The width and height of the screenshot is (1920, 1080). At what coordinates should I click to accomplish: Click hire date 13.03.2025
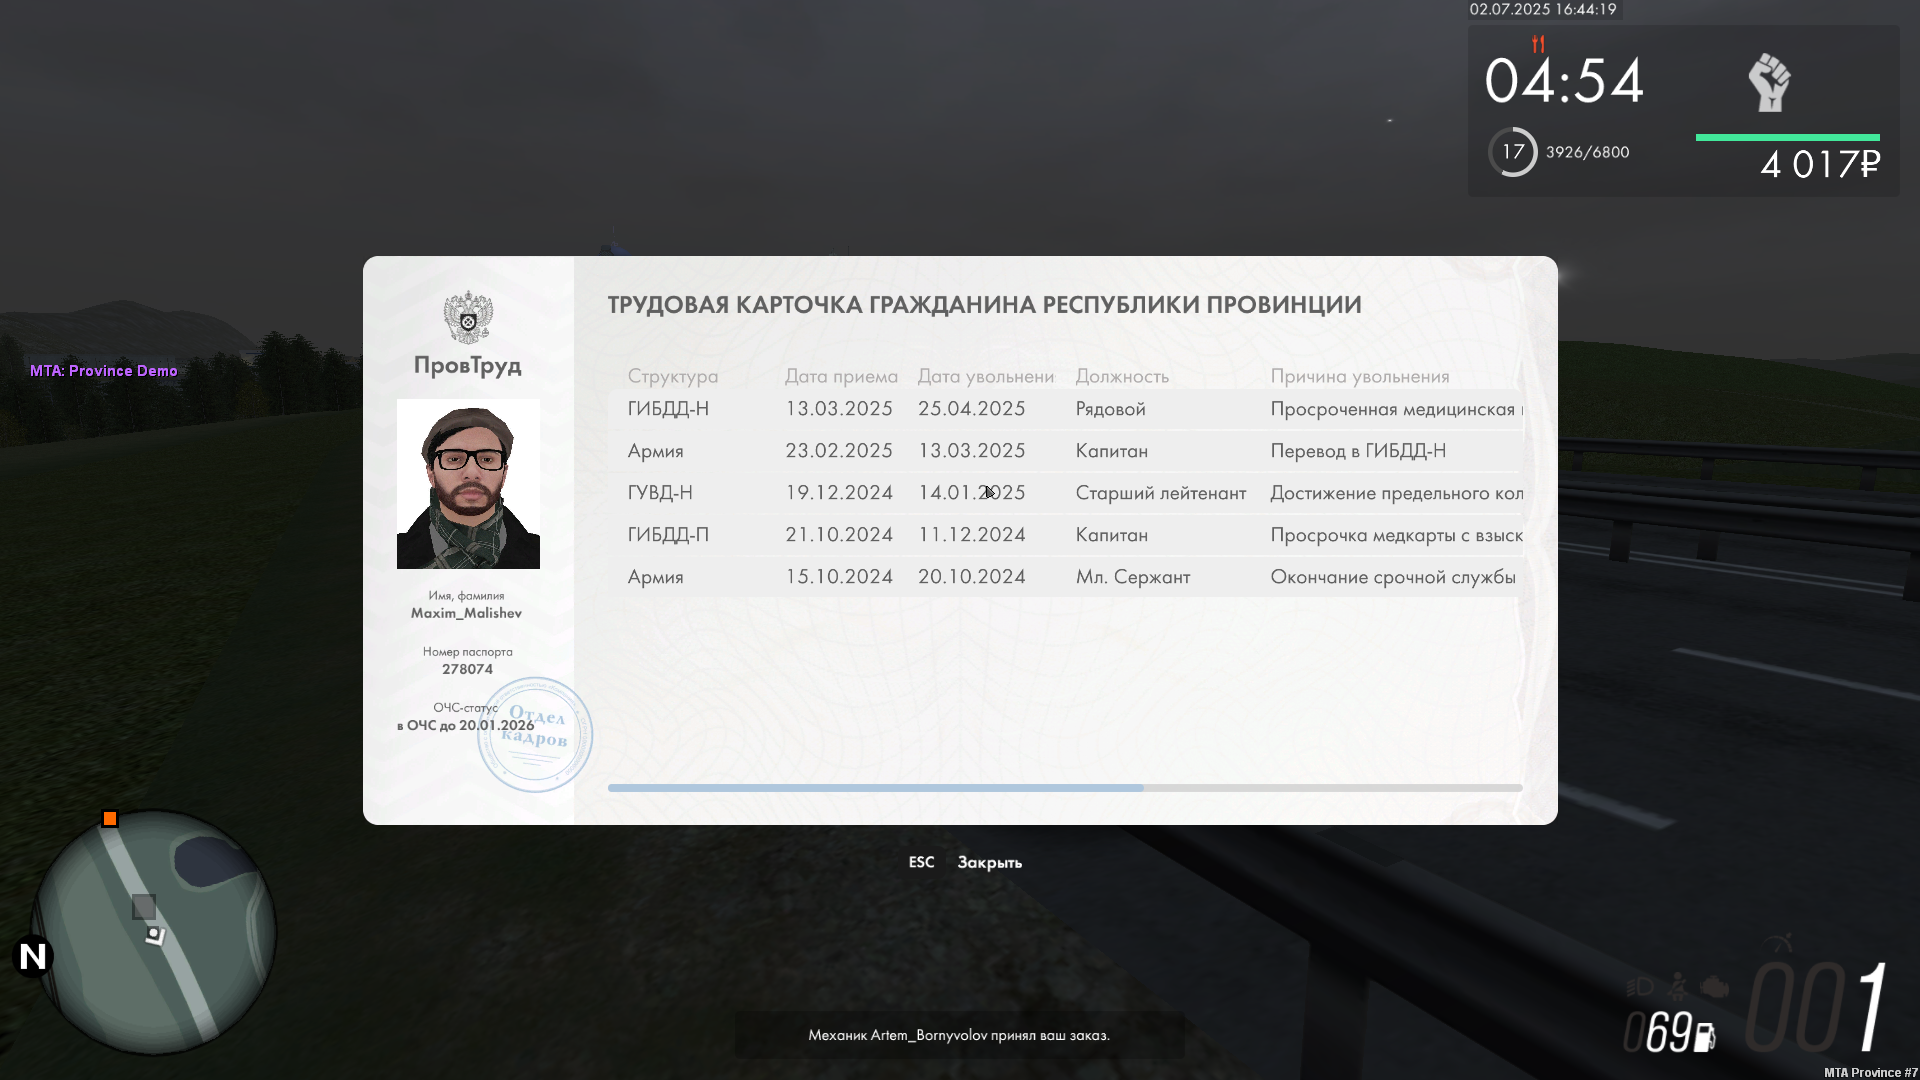pos(839,409)
